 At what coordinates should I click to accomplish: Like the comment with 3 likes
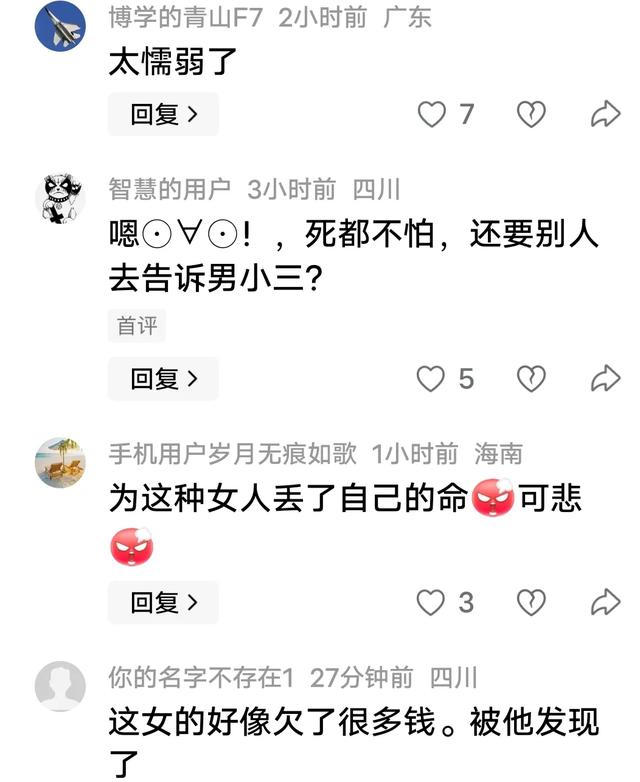pos(430,602)
